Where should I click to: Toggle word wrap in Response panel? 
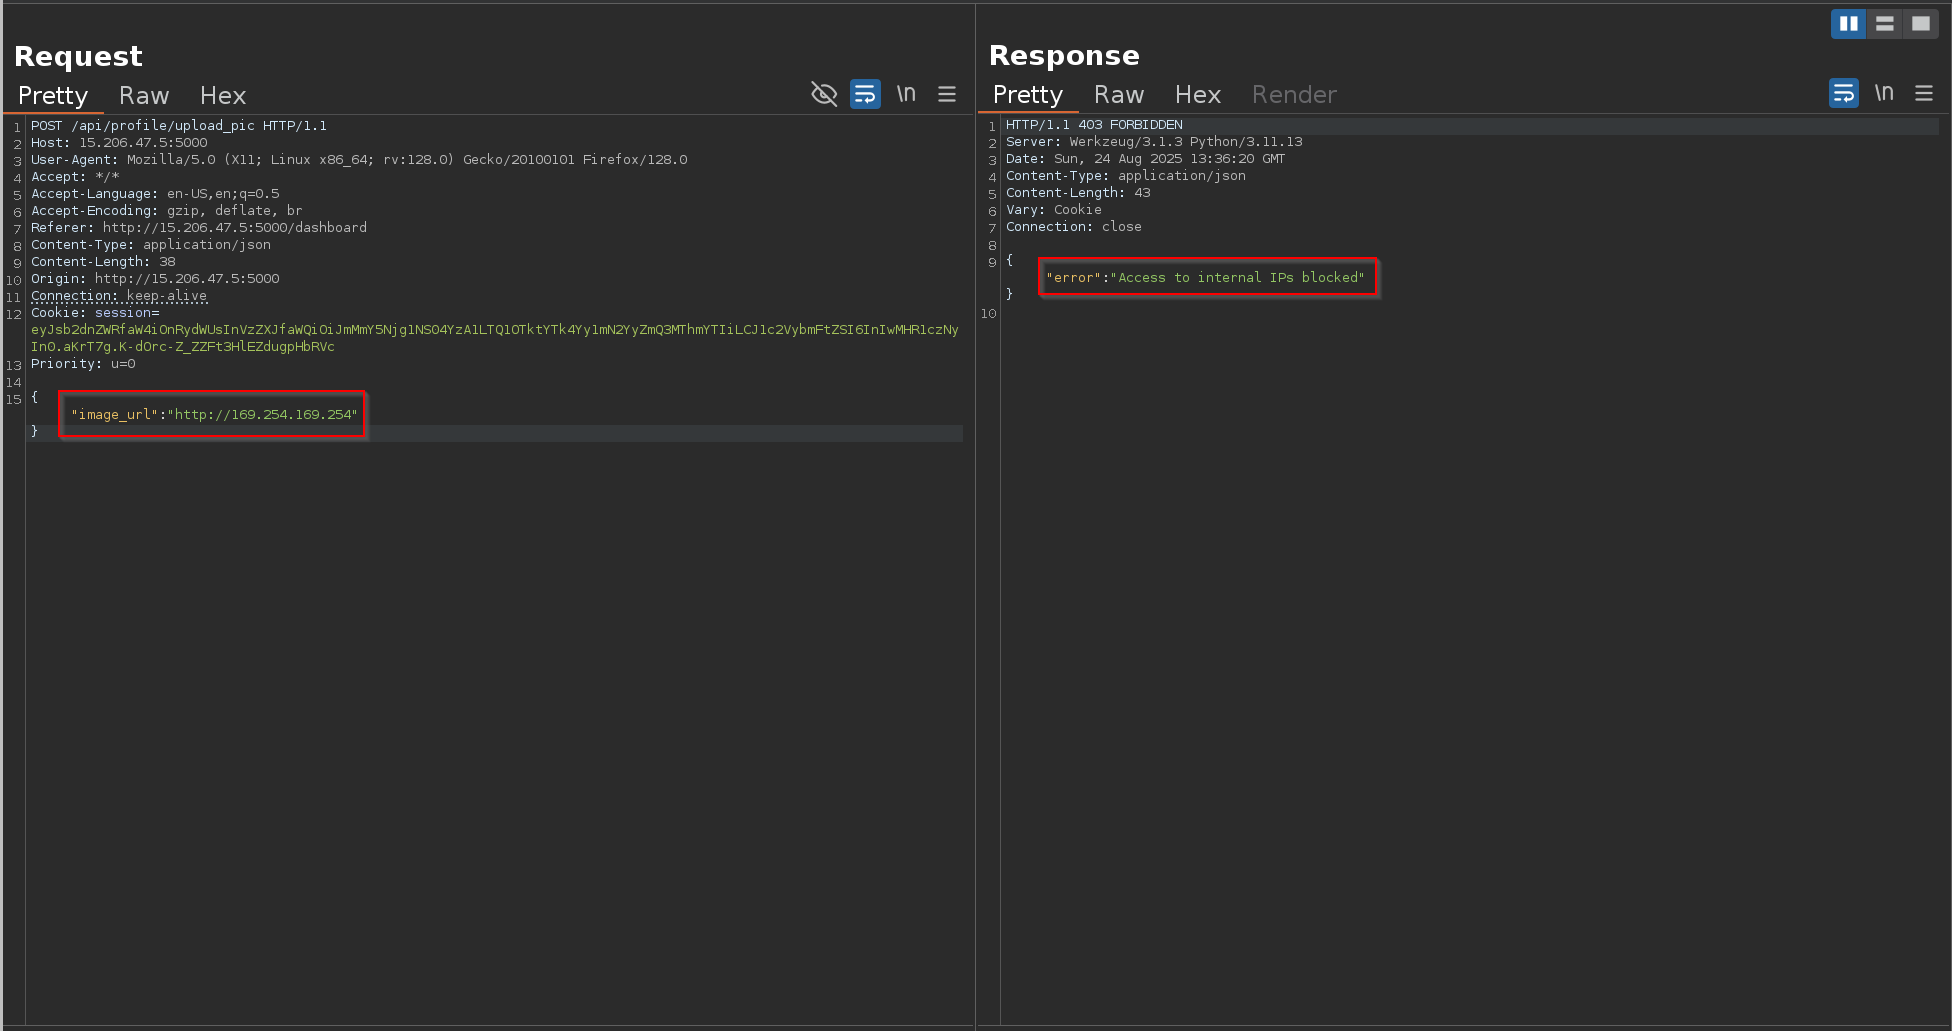1843,93
